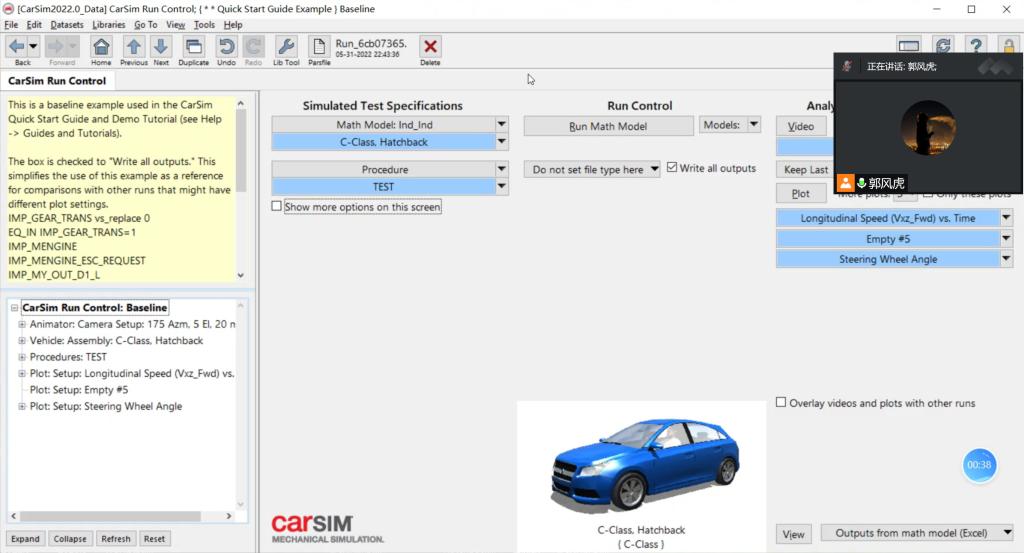
Task: Open the Libraries menu
Action: (x=108, y=24)
